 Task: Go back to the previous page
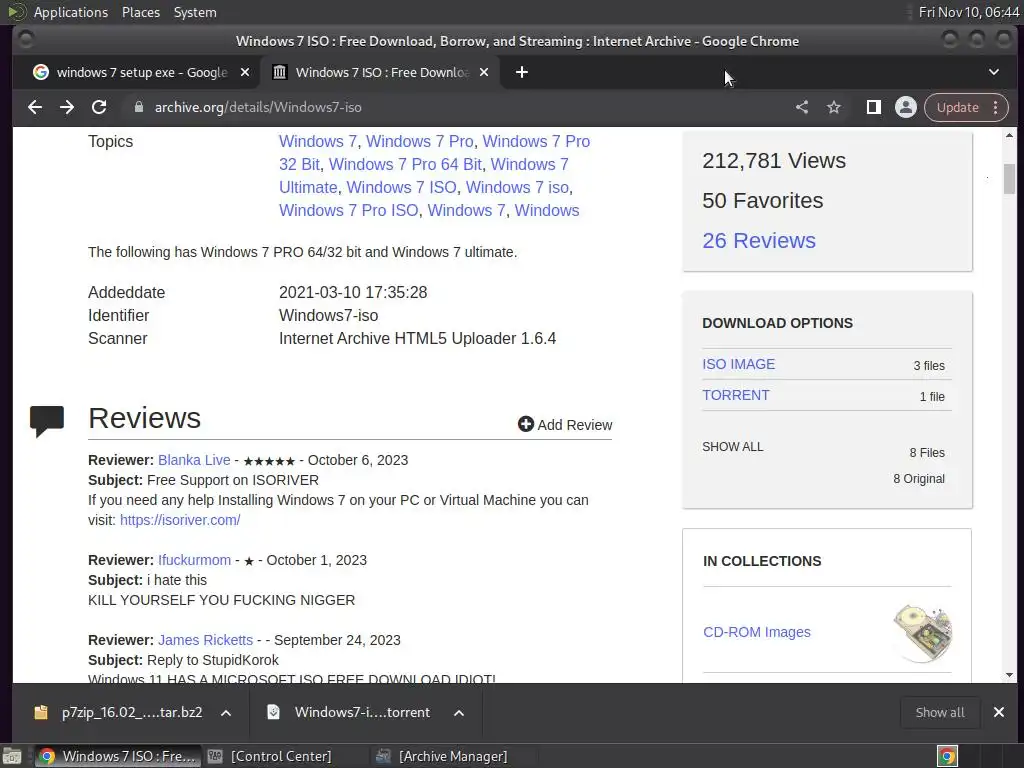click(35, 107)
